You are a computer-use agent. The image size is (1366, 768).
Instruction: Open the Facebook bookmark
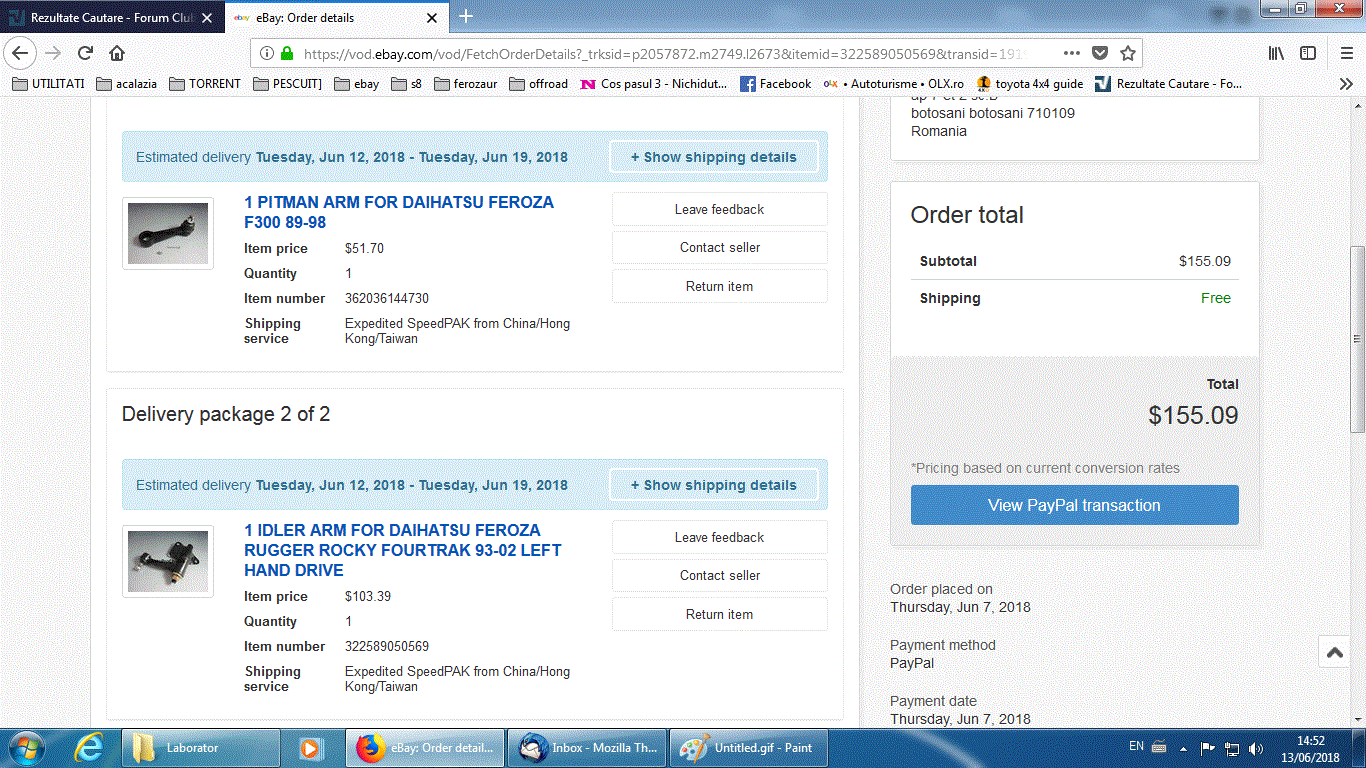tap(776, 84)
